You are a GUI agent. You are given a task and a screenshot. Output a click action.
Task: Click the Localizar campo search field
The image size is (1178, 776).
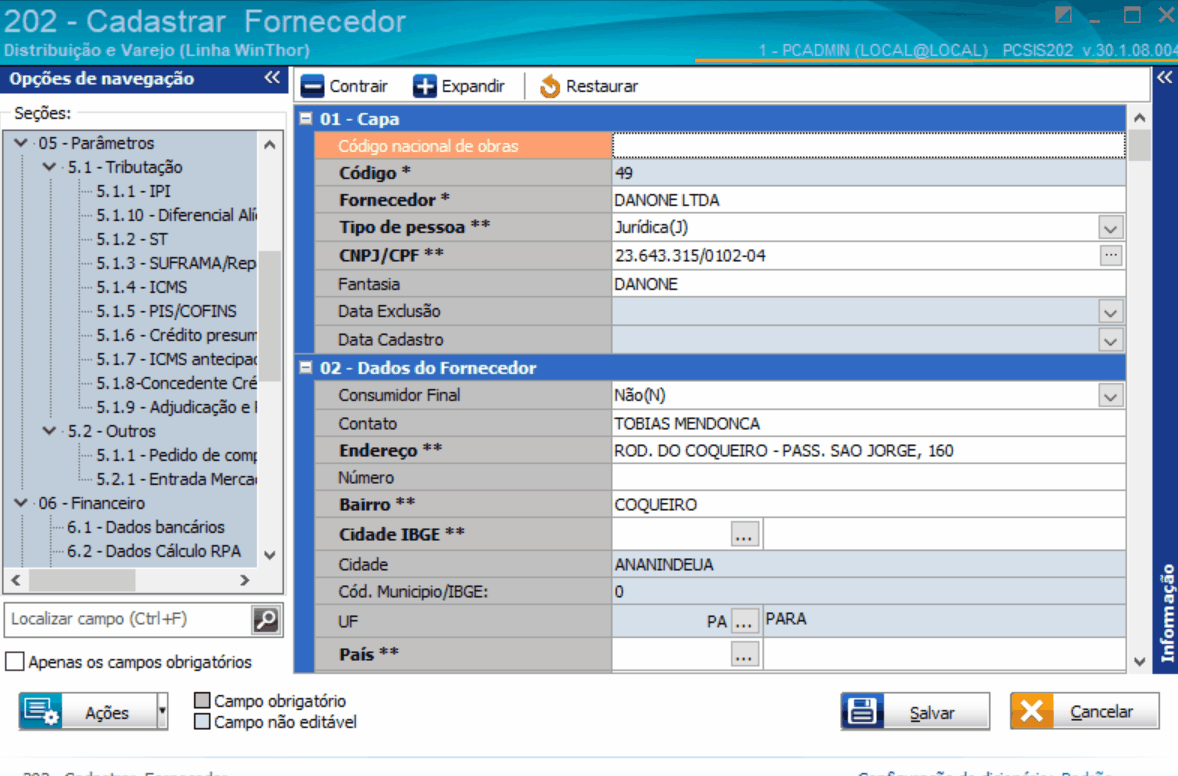(128, 620)
